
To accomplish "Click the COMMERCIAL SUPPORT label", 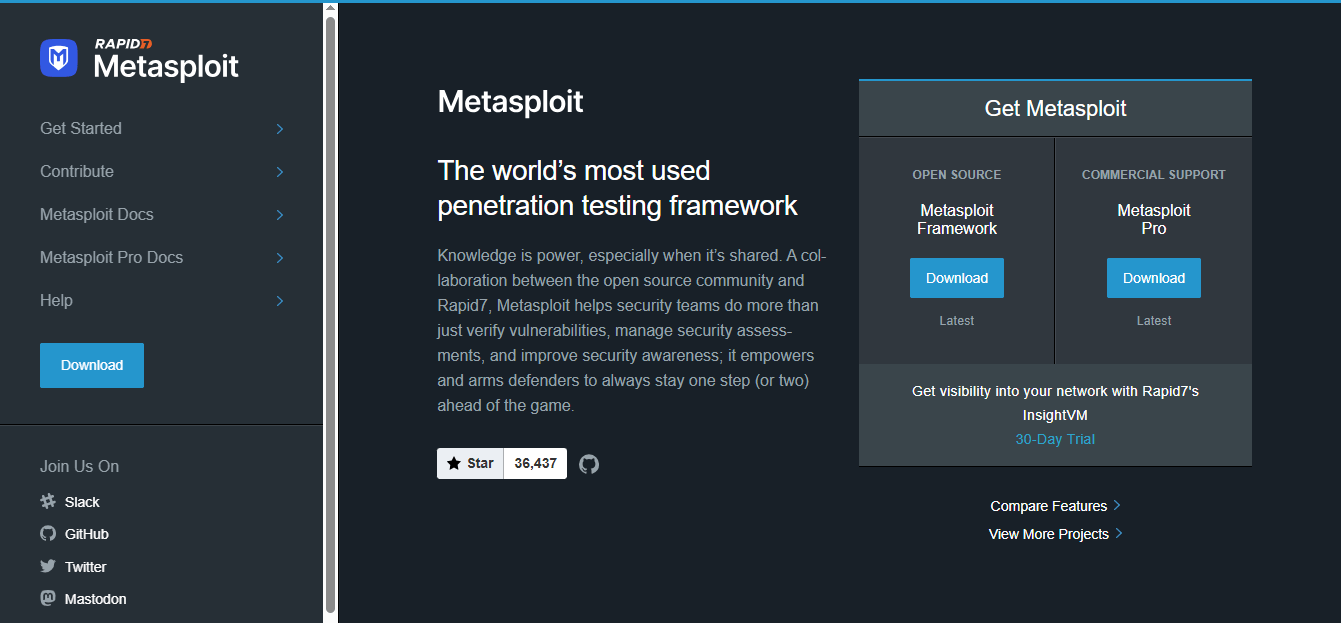I will 1154,174.
